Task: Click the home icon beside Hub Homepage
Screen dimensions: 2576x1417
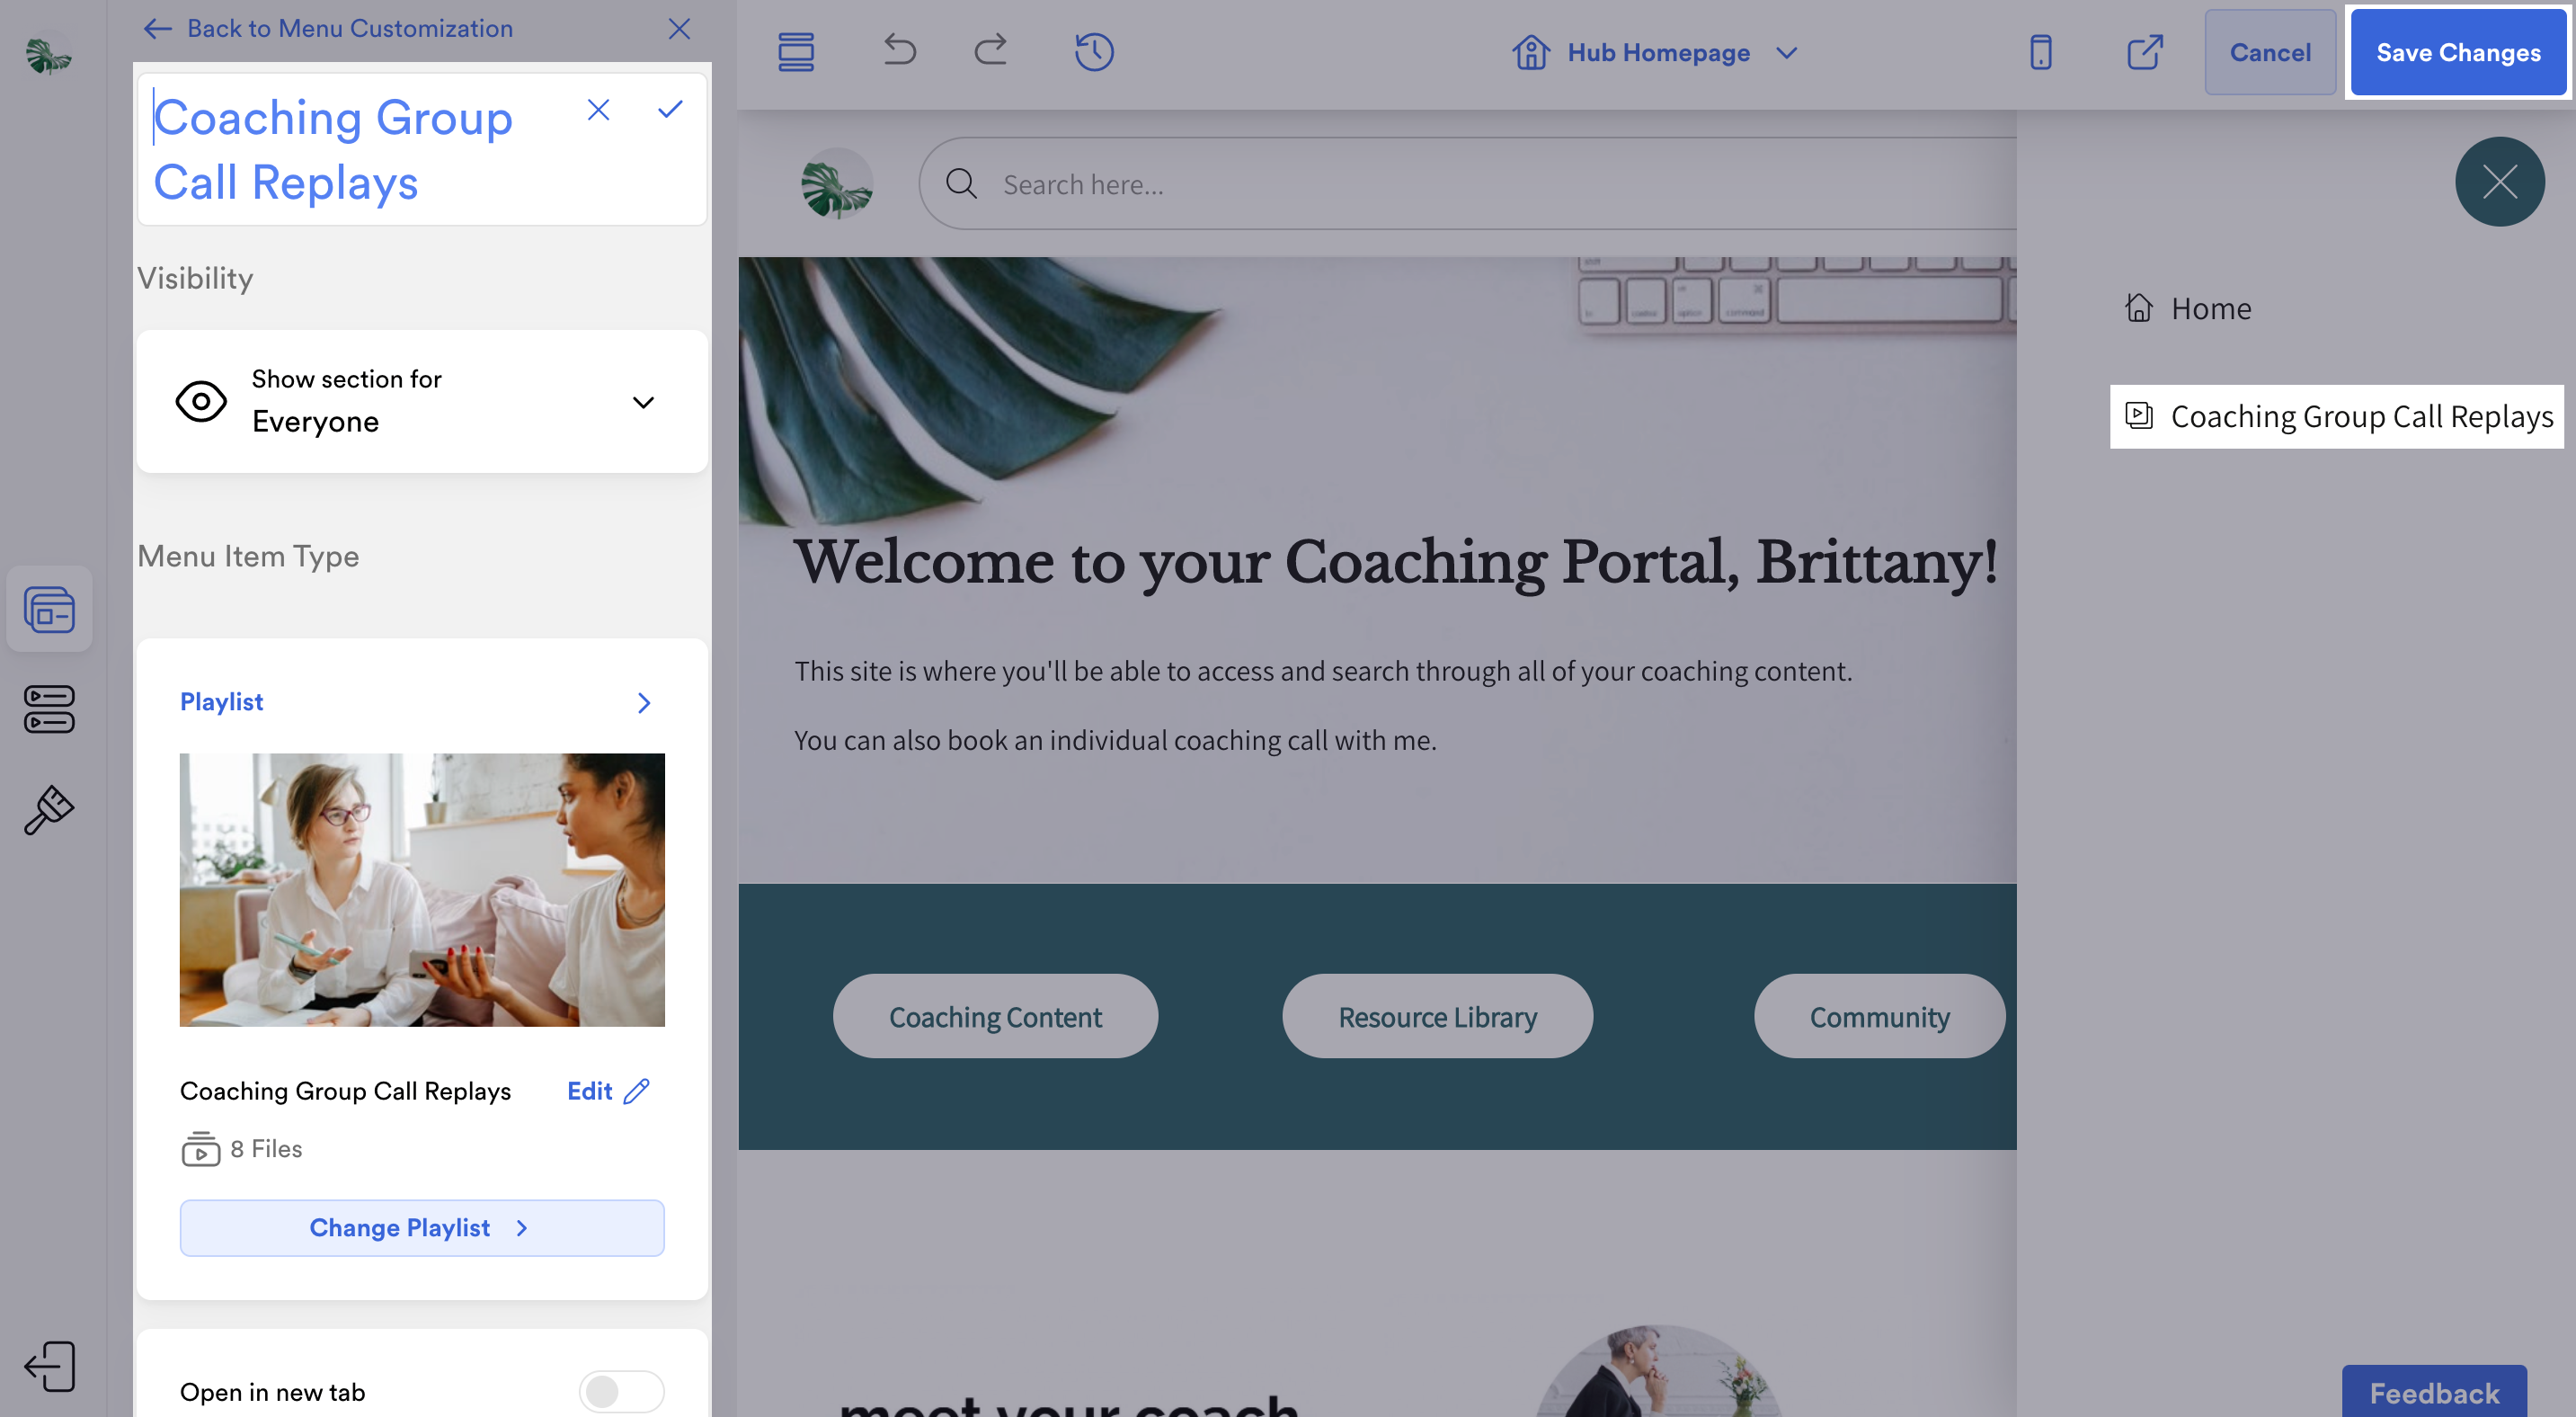Action: click(x=1531, y=51)
